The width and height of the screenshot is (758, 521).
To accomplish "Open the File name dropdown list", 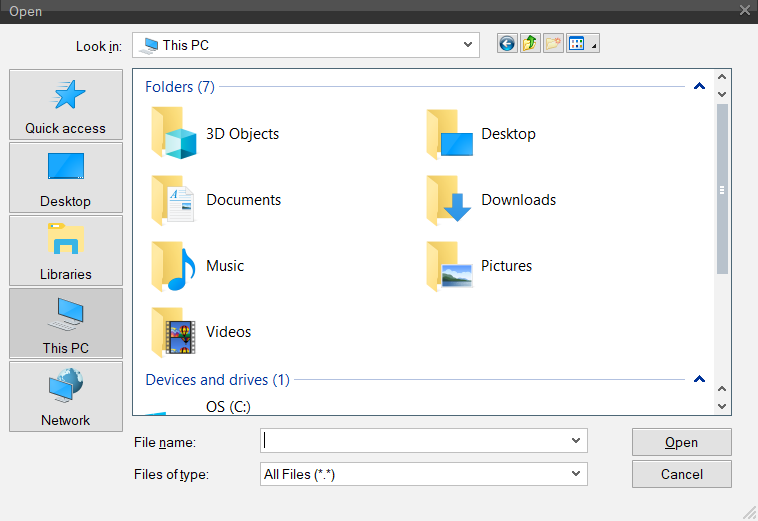I will pyautogui.click(x=576, y=441).
